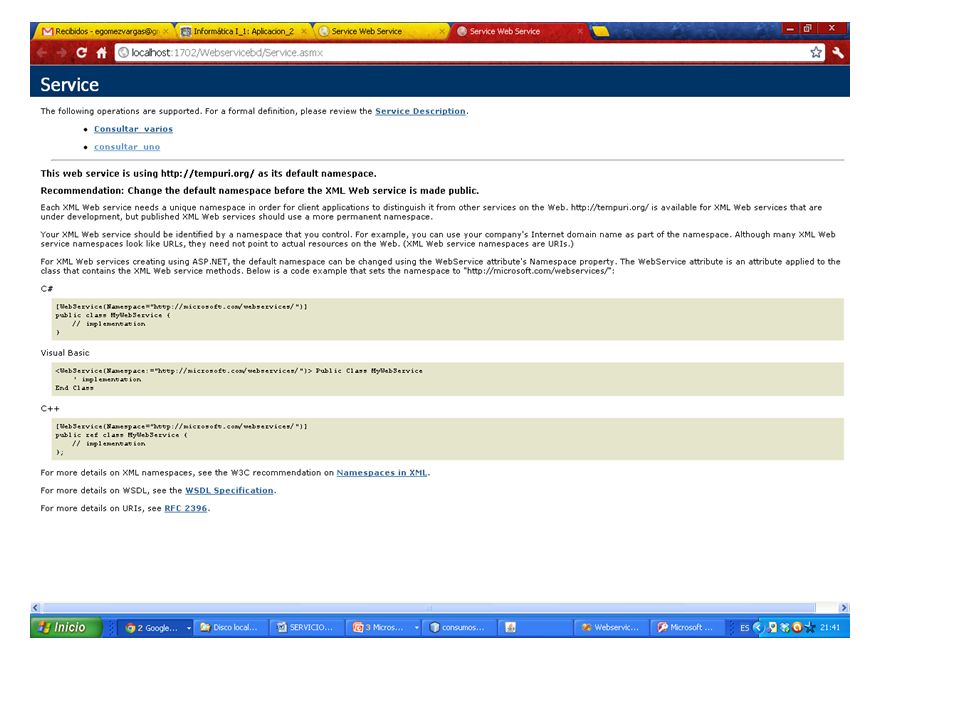Screen dimensions: 960x720
Task: Open the consumos taskbar window
Action: (x=458, y=628)
